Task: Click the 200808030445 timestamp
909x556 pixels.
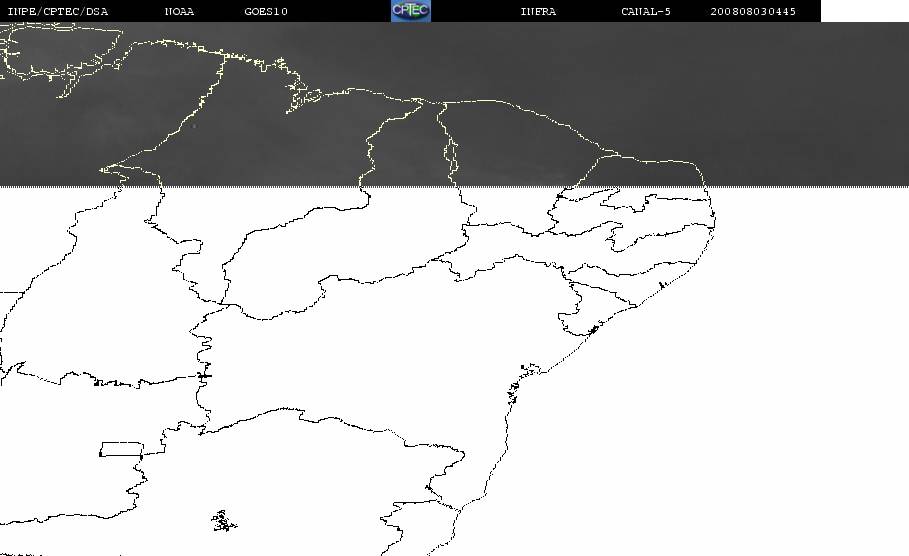Action: click(753, 11)
